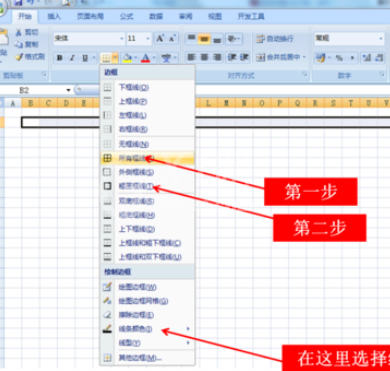Select No Border (无框线) menu item
Viewport: 390px width, 371px height.
pos(147,144)
